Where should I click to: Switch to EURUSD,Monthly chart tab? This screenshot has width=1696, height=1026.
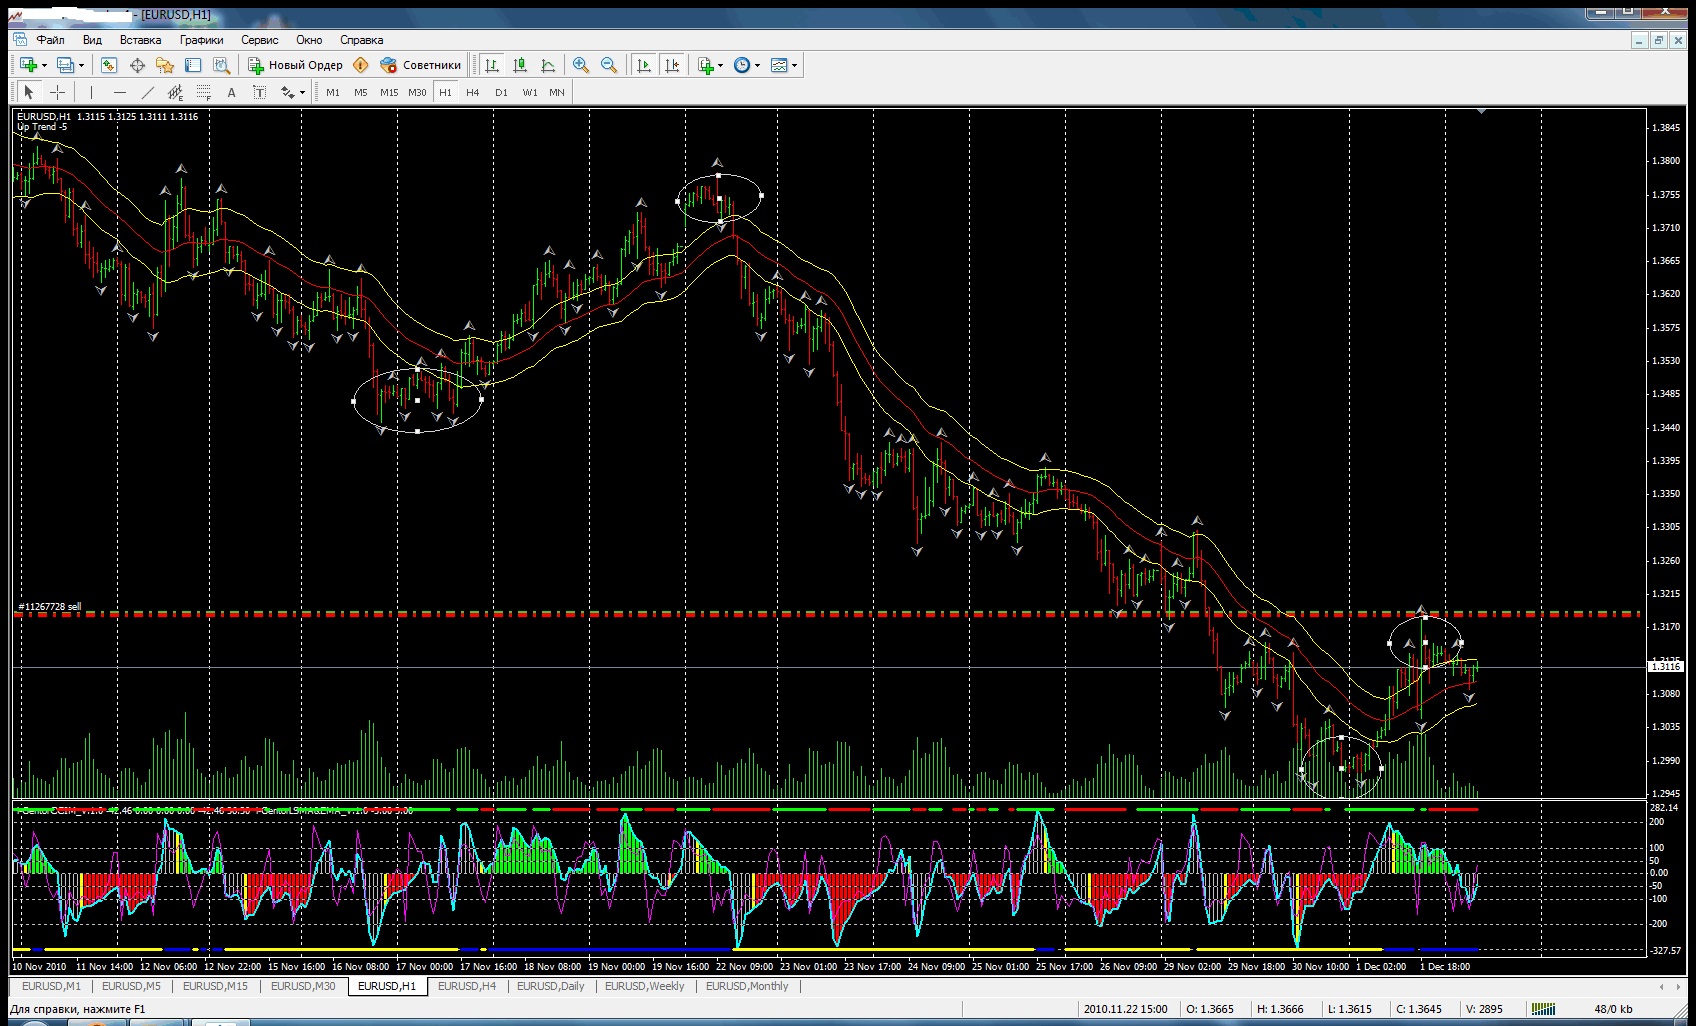(x=747, y=986)
